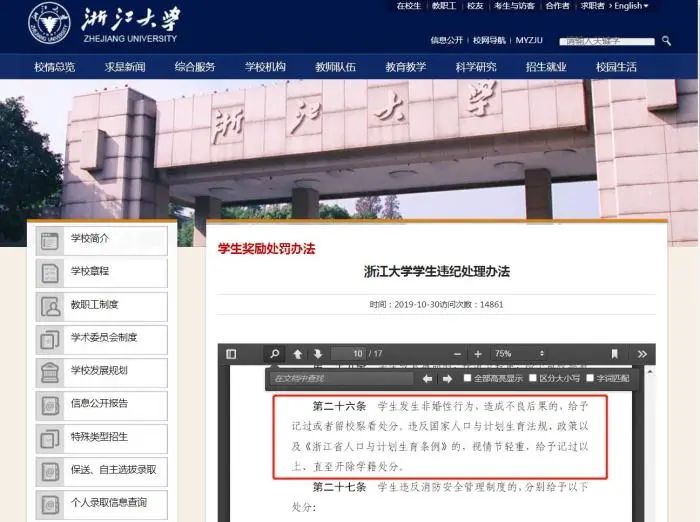Open 招生就业 navigation menu
This screenshot has width=700, height=522.
546,67
